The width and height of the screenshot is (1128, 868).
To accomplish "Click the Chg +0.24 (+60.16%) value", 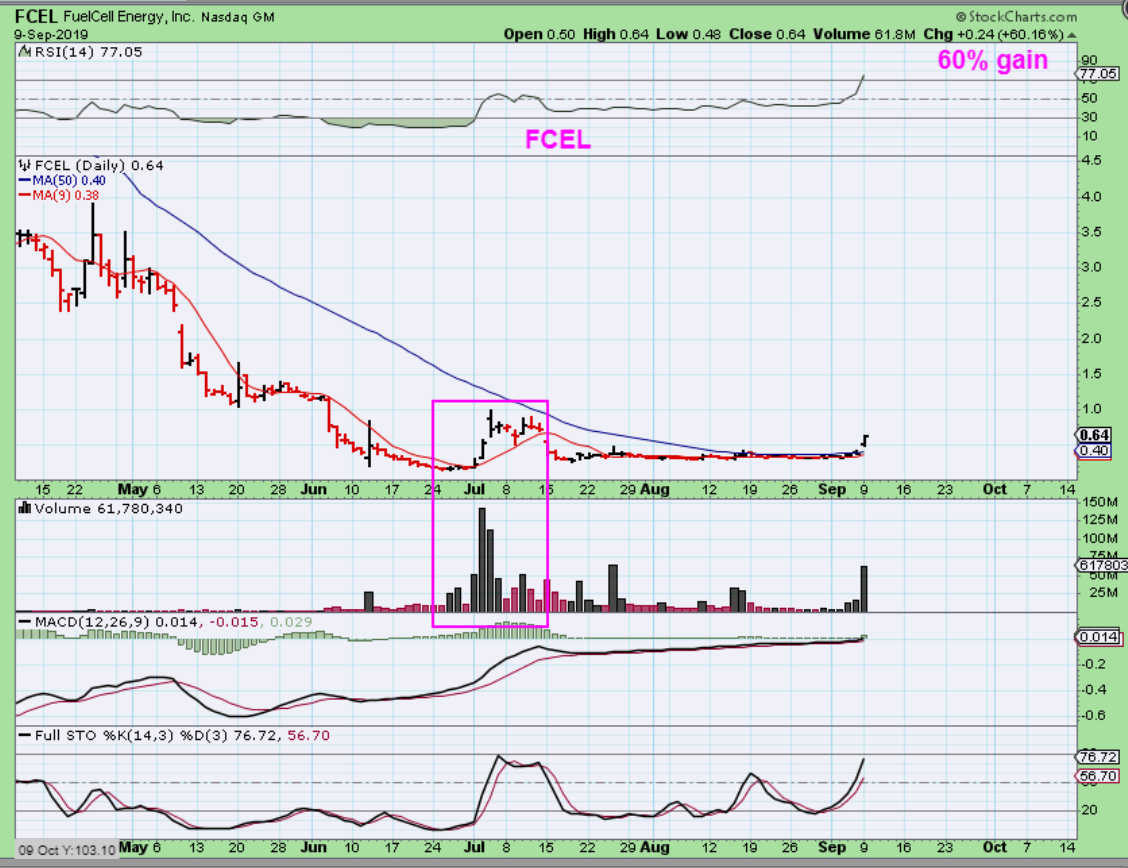I will [993, 34].
